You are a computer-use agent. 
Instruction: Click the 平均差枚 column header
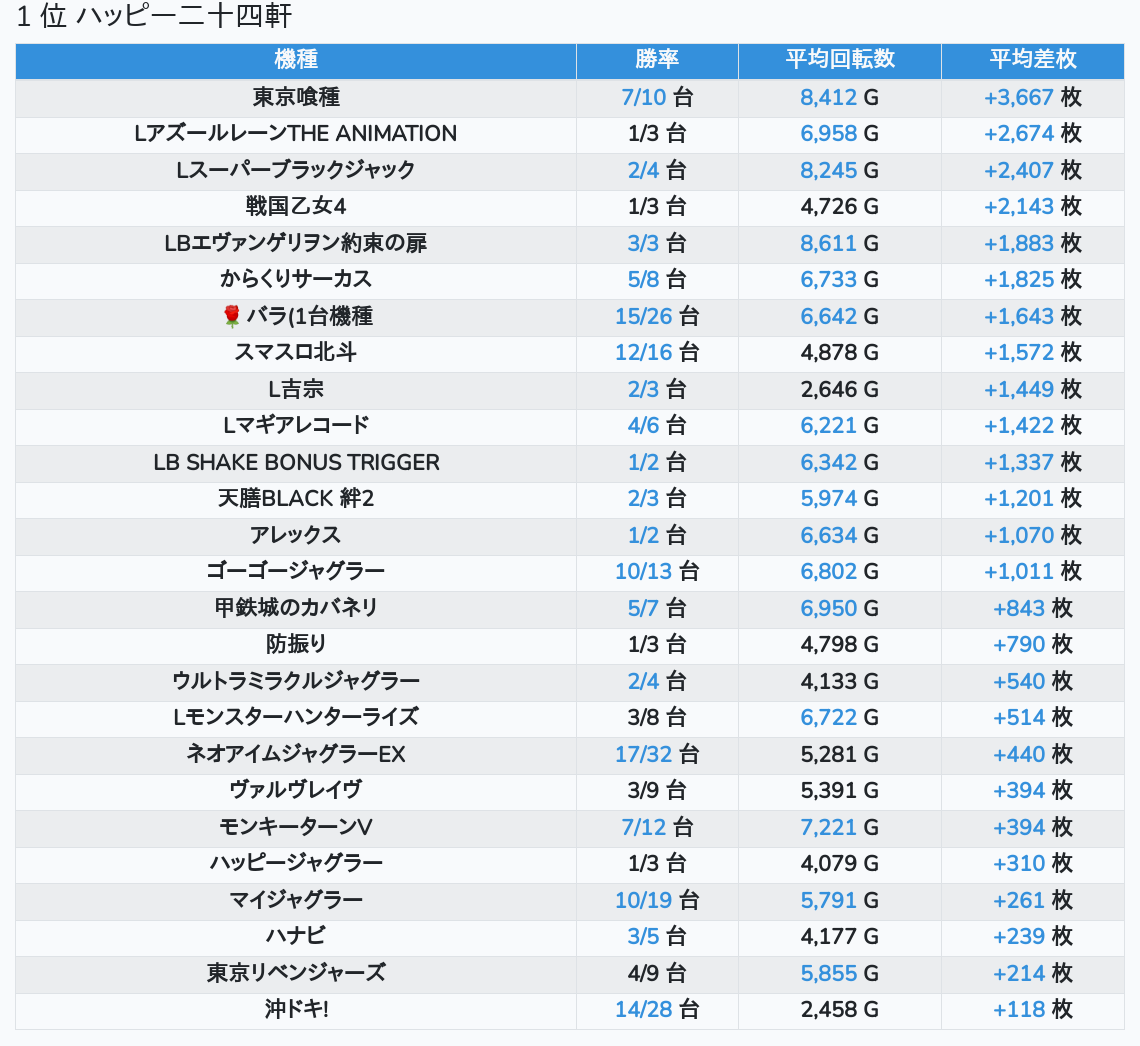(1032, 59)
